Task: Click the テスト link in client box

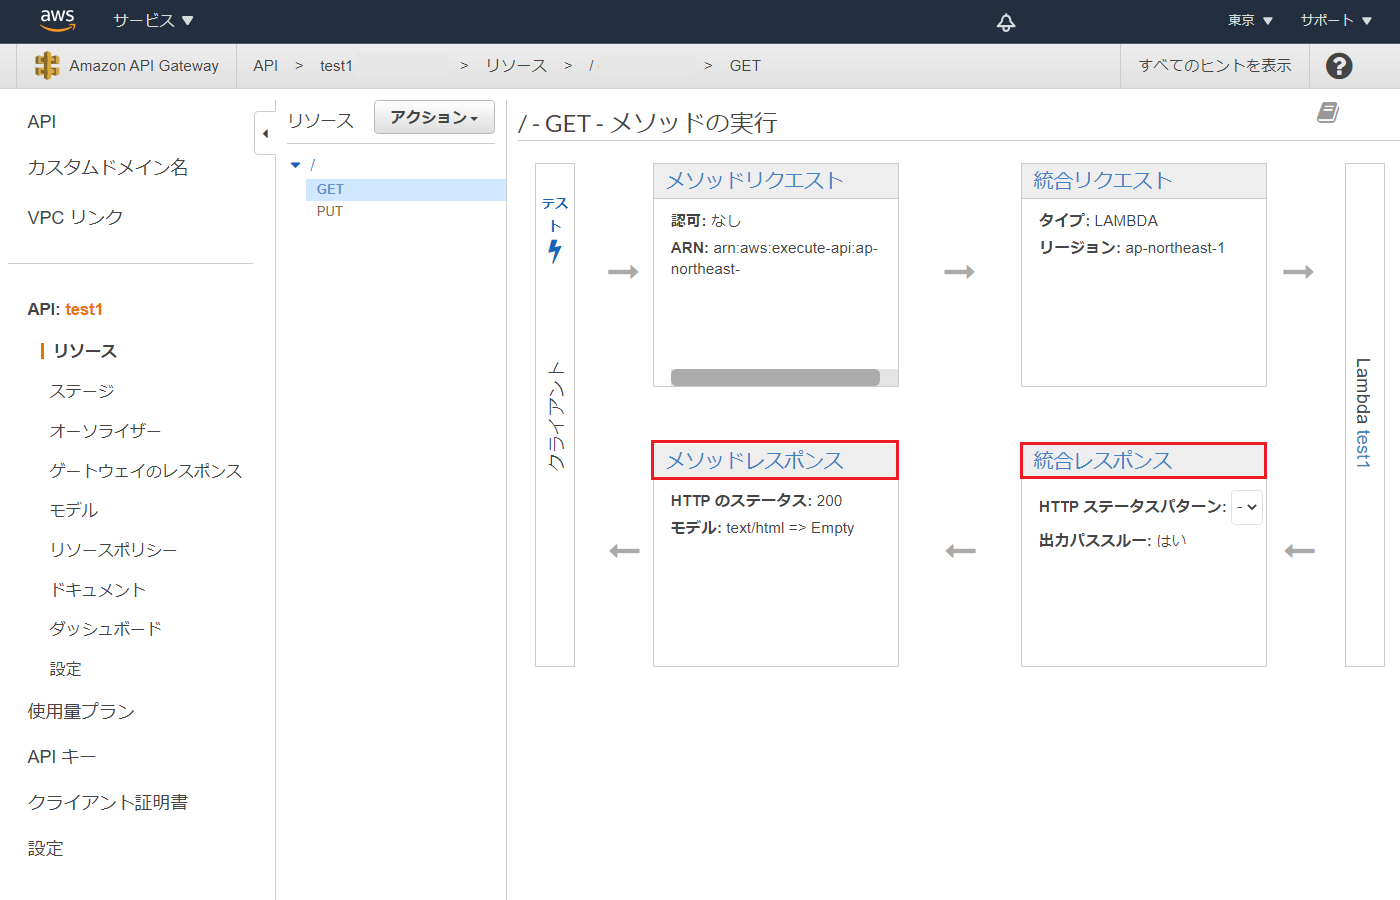Action: (x=555, y=213)
